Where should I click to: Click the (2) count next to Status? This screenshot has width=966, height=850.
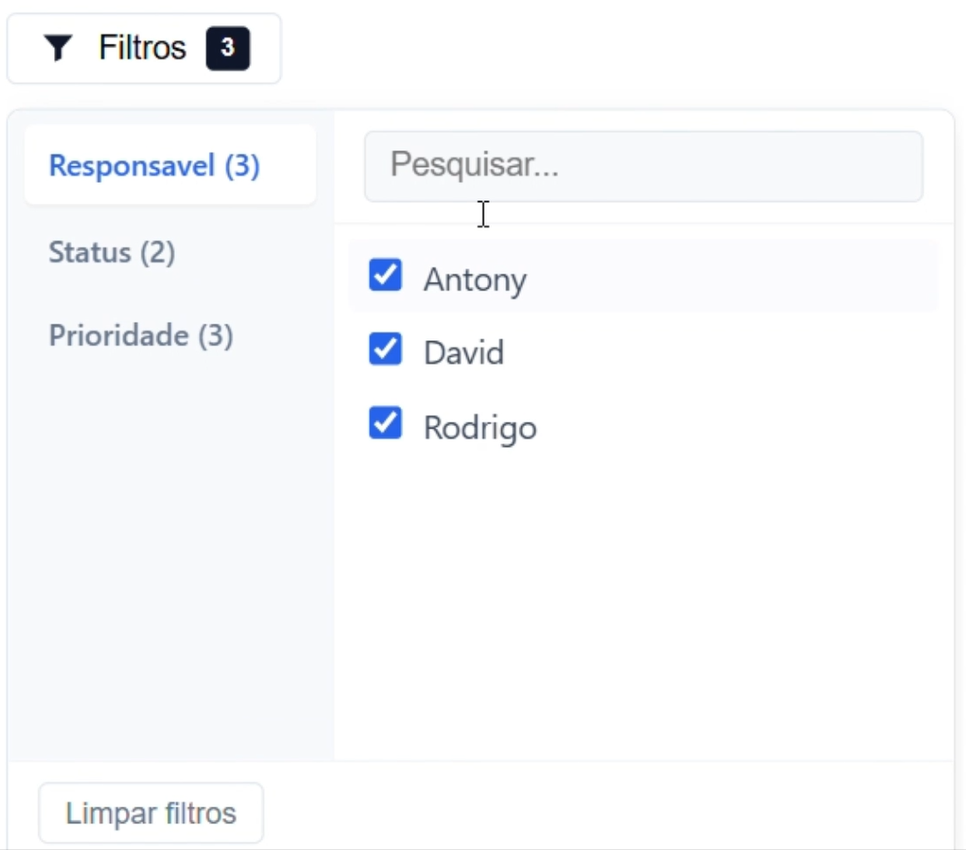(x=157, y=252)
